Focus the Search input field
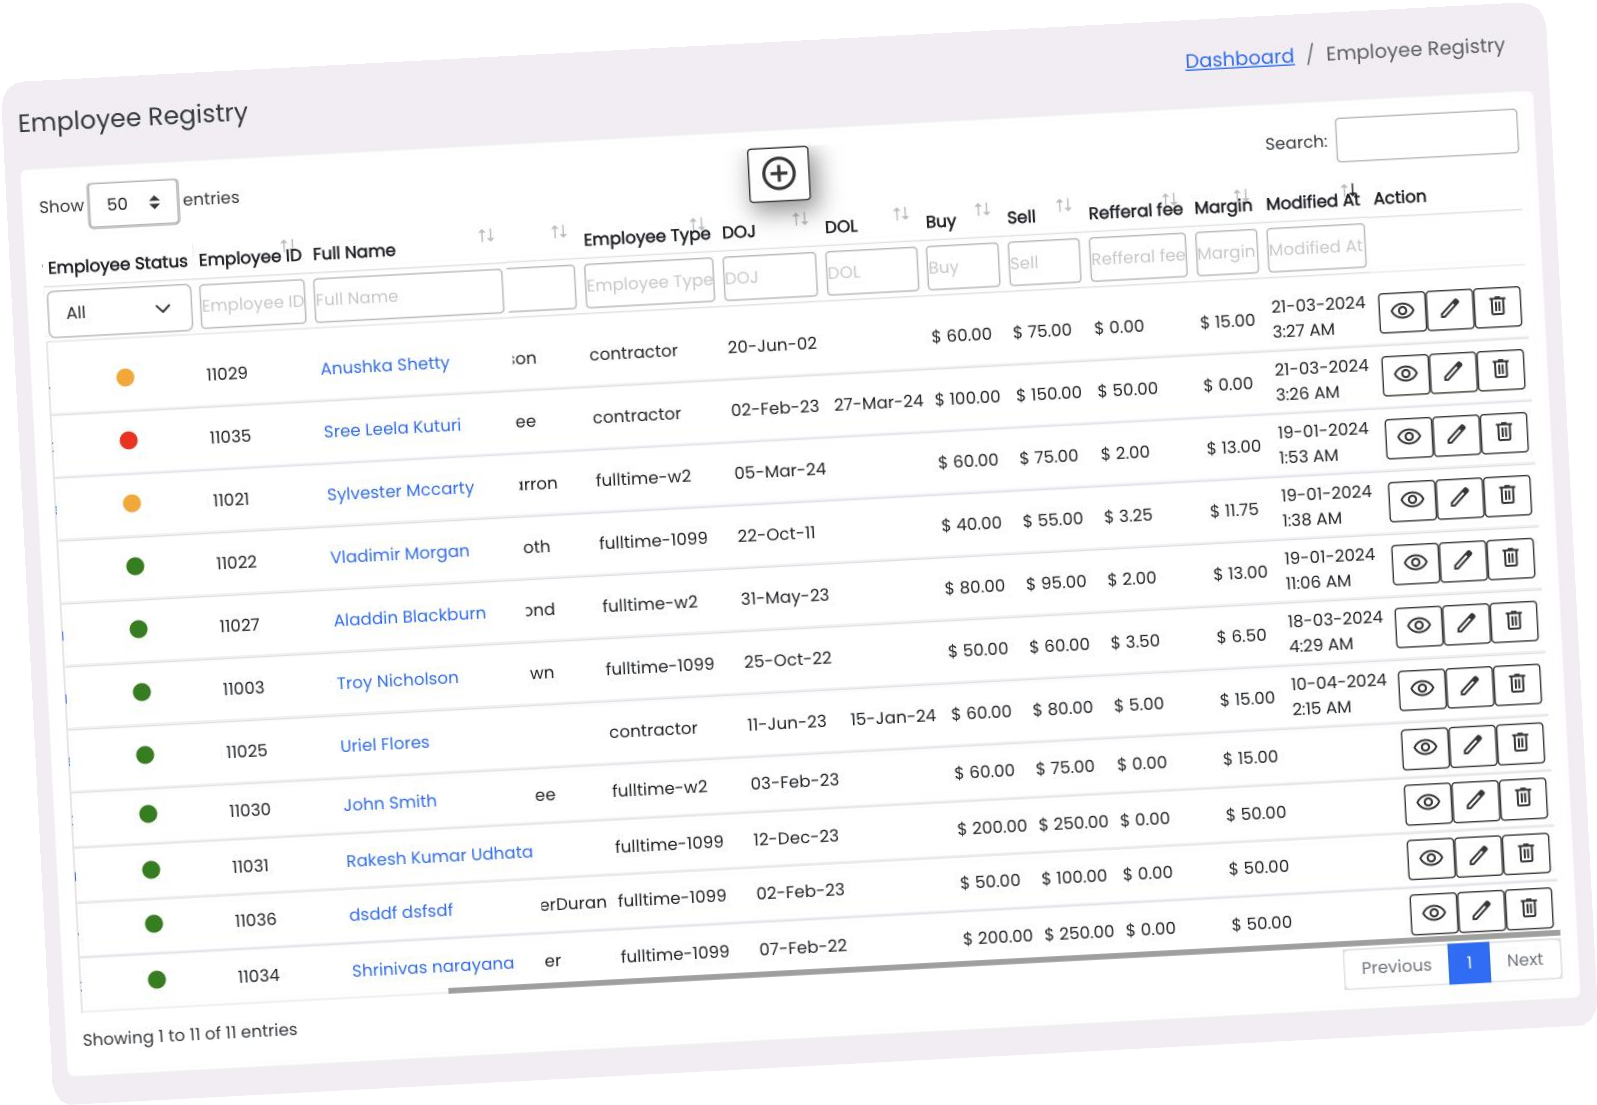 coord(1426,135)
